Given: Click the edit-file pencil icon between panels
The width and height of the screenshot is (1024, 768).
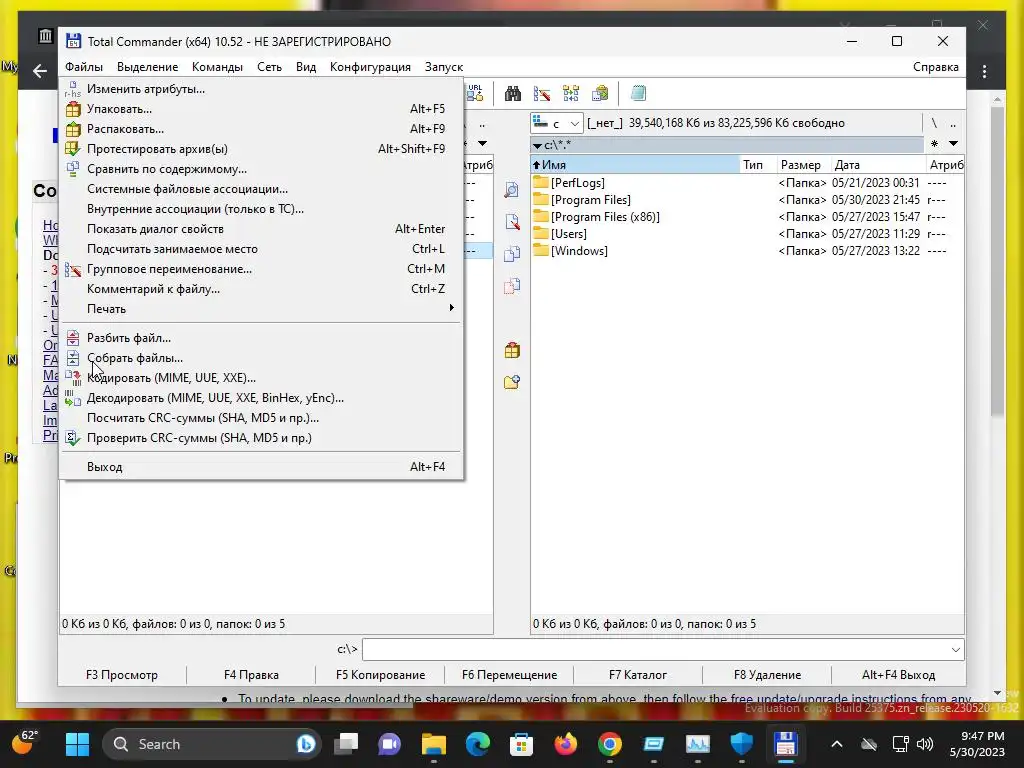Looking at the screenshot, I should coord(512,222).
